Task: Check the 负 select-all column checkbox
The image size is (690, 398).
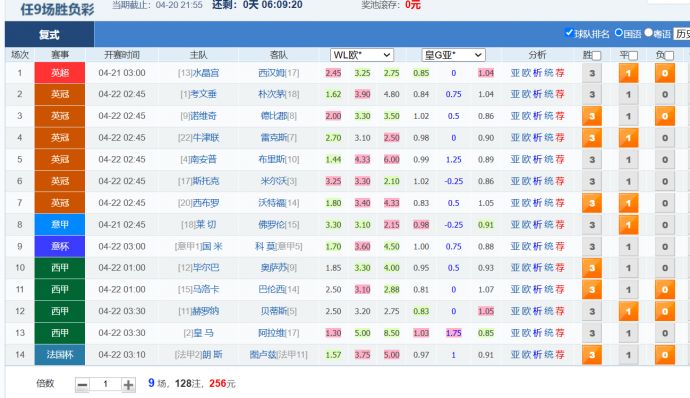Action: pyautogui.click(x=669, y=55)
